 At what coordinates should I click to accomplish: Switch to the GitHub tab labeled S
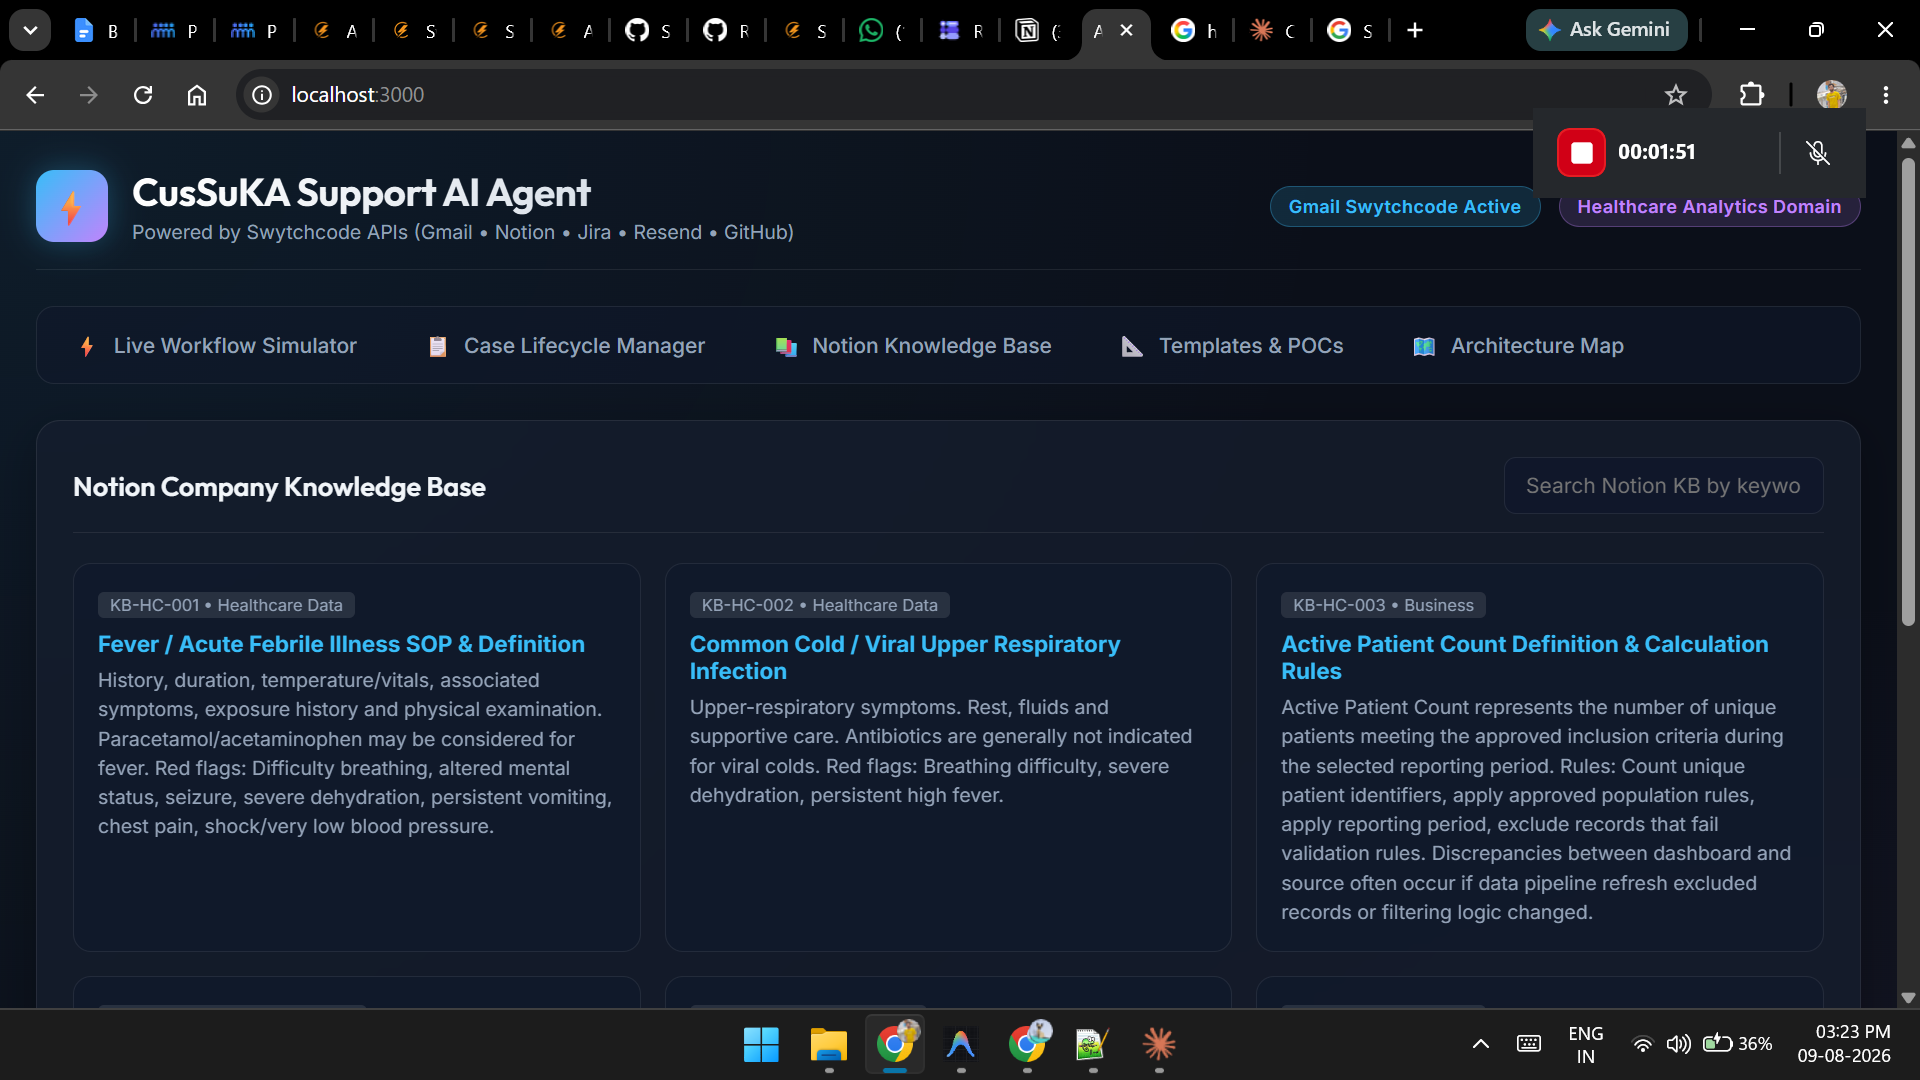pyautogui.click(x=649, y=31)
